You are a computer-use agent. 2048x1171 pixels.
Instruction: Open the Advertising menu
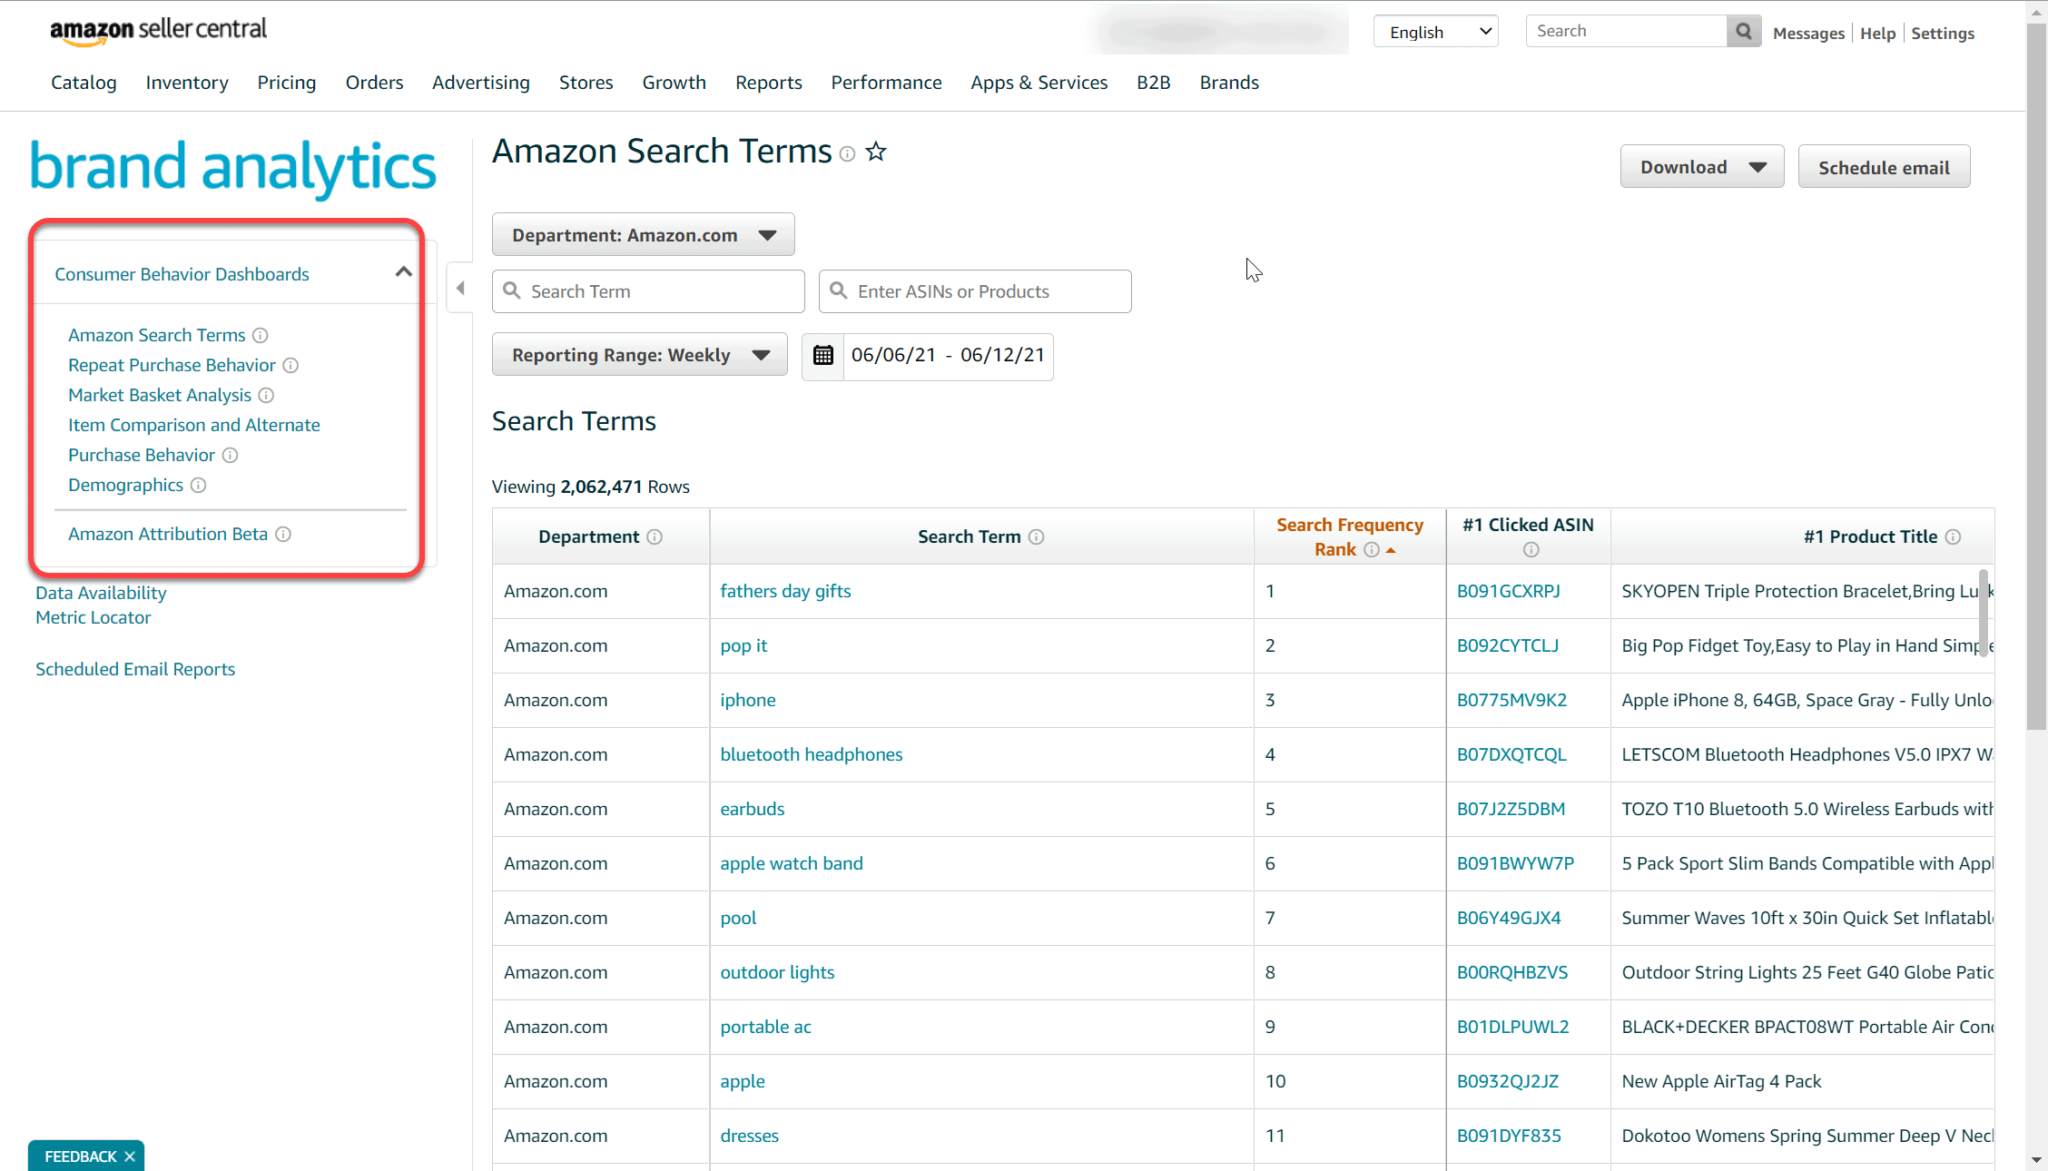481,82
